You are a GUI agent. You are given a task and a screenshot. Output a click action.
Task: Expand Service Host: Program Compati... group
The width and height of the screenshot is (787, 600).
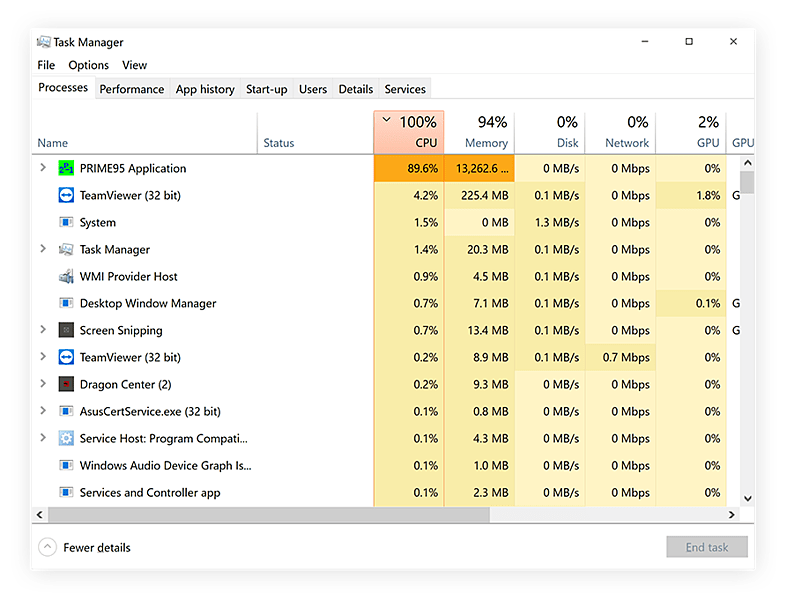click(43, 437)
